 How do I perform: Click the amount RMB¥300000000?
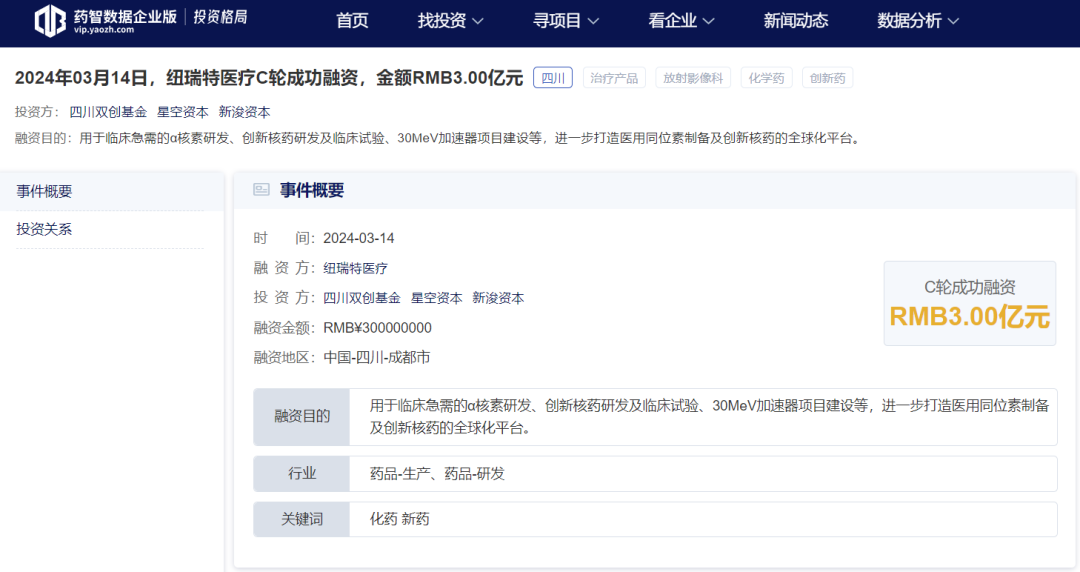[377, 328]
